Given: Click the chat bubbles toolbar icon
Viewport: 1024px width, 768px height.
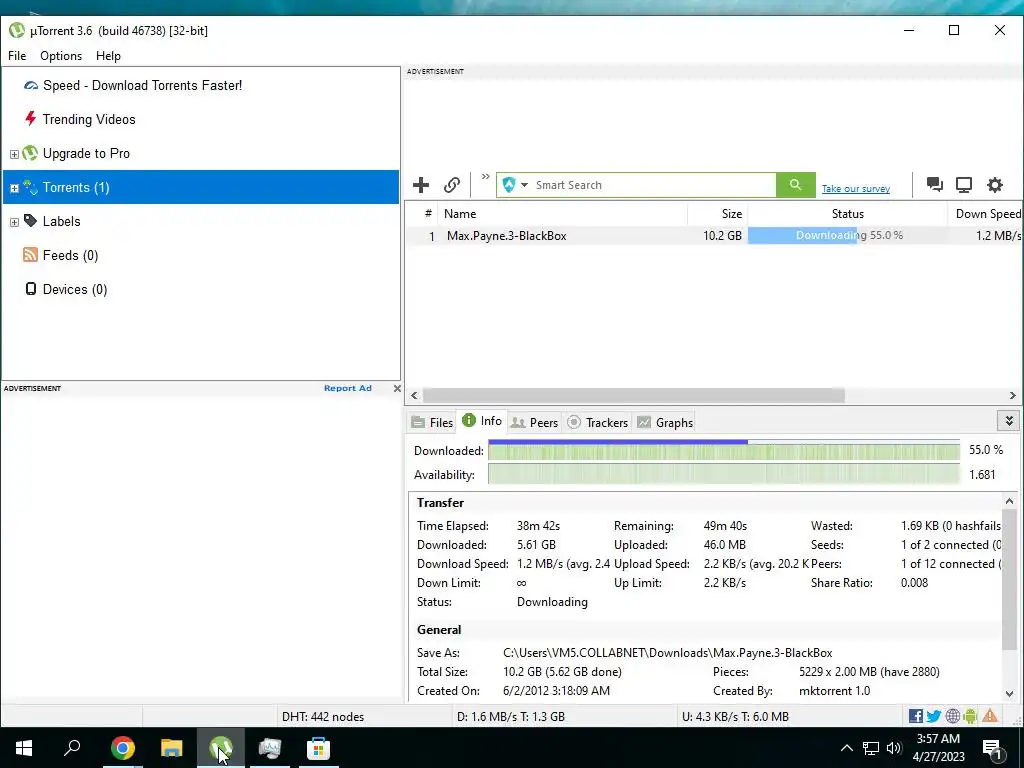Looking at the screenshot, I should click(935, 185).
